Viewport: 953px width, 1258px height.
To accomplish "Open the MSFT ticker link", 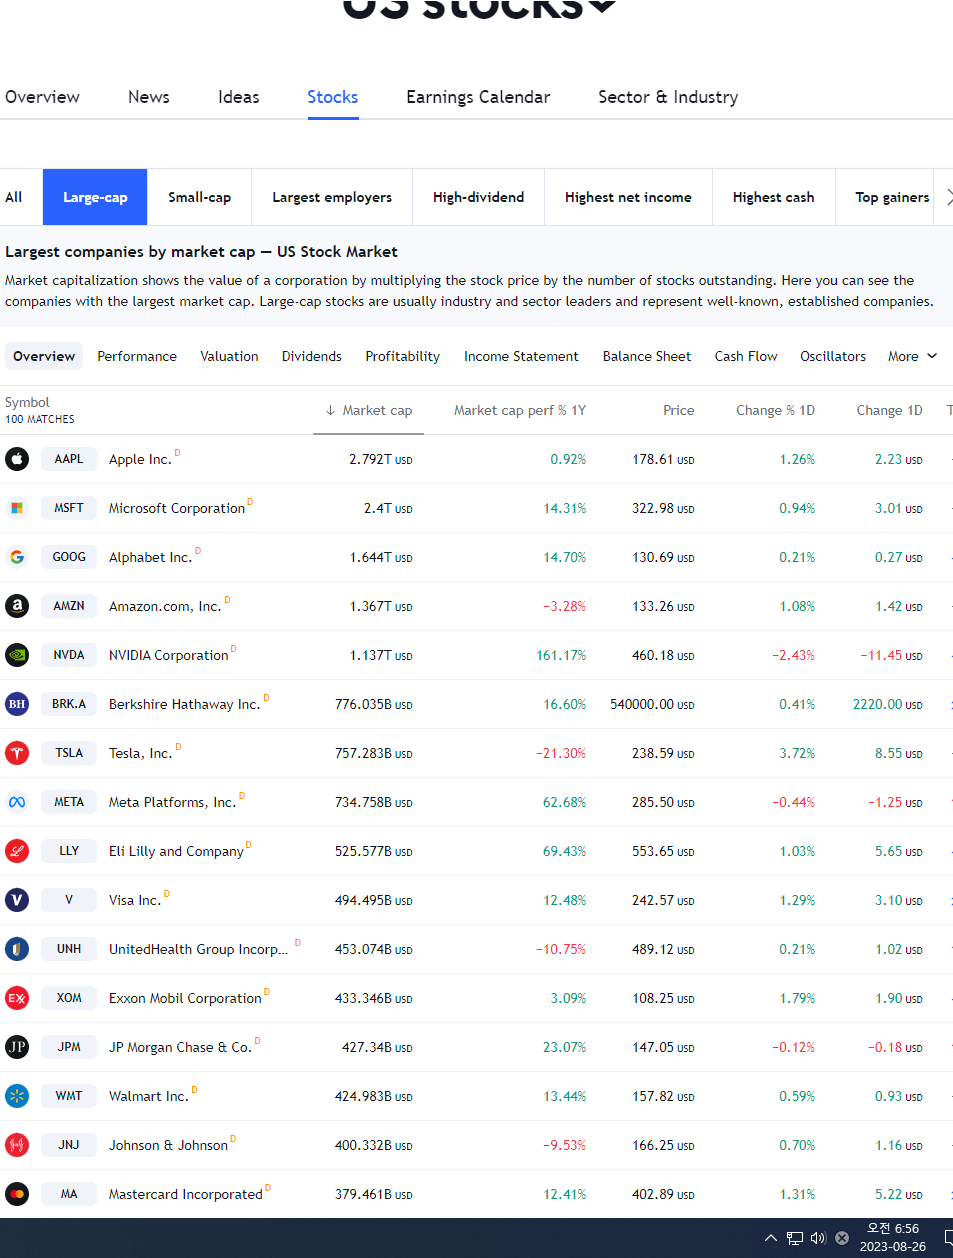I will (x=69, y=508).
